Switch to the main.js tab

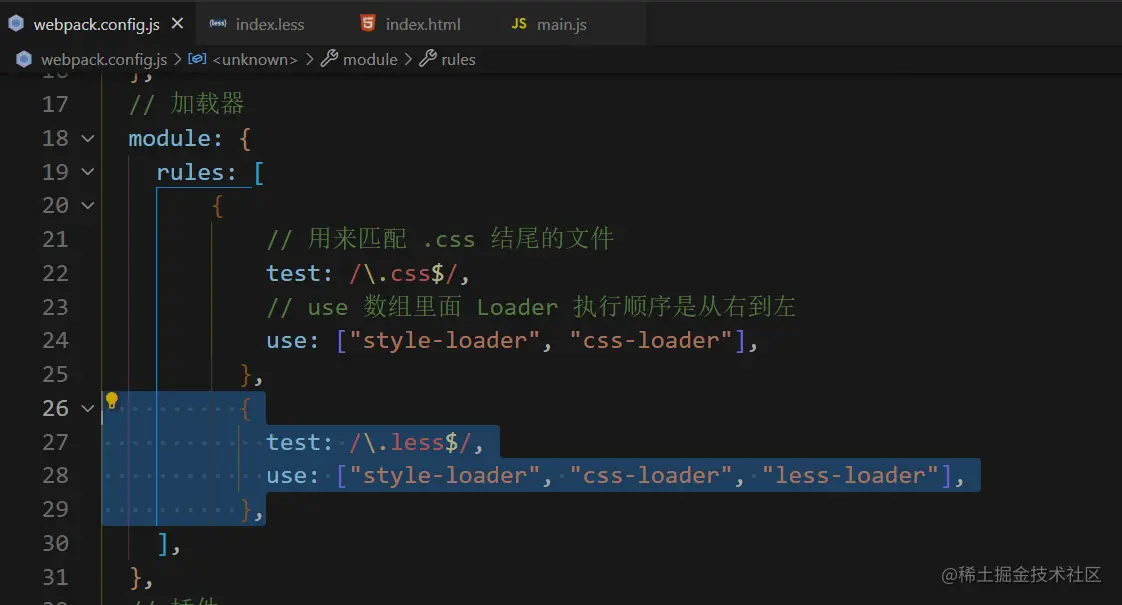pos(562,24)
